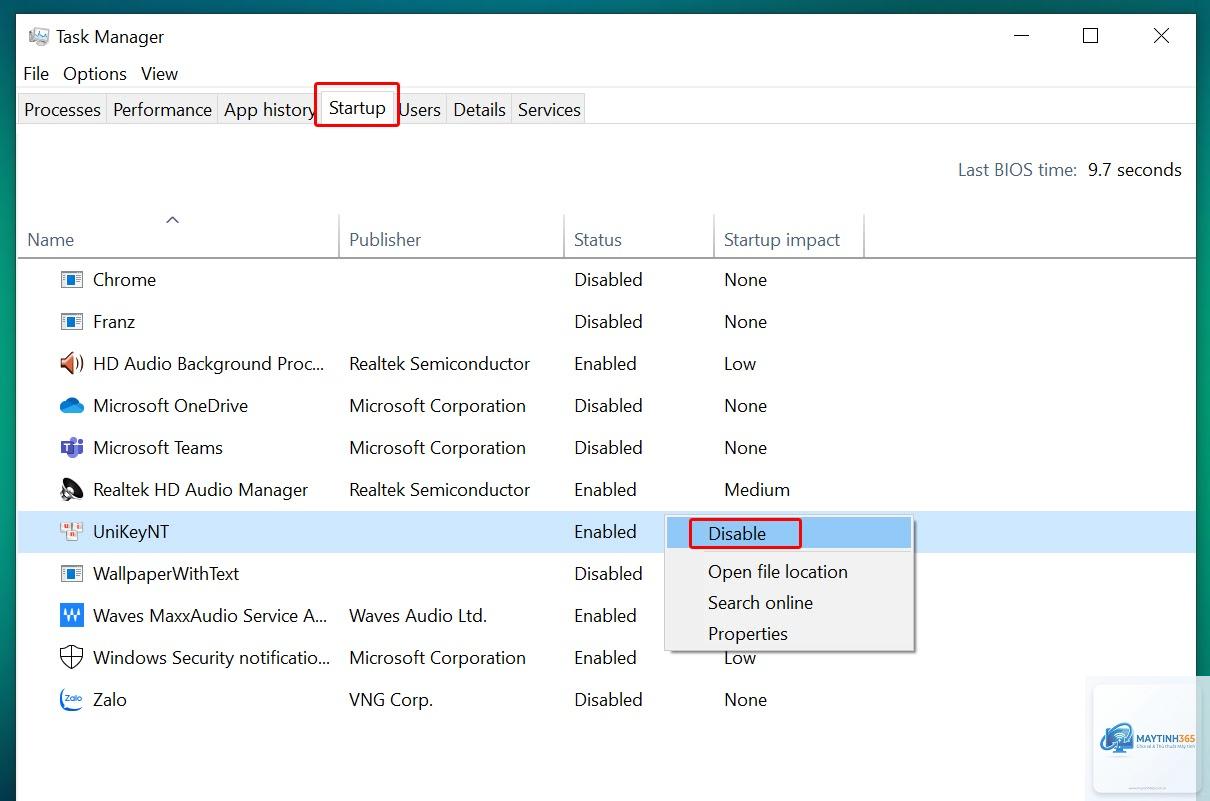Switch to the Details tab
This screenshot has height=801, width=1210.
tap(479, 110)
